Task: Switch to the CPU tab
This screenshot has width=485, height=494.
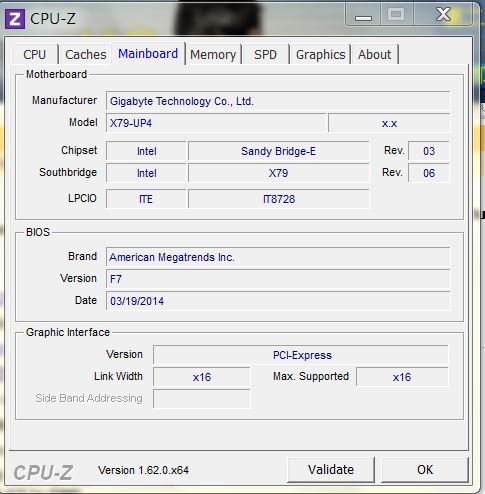Action: [35, 54]
